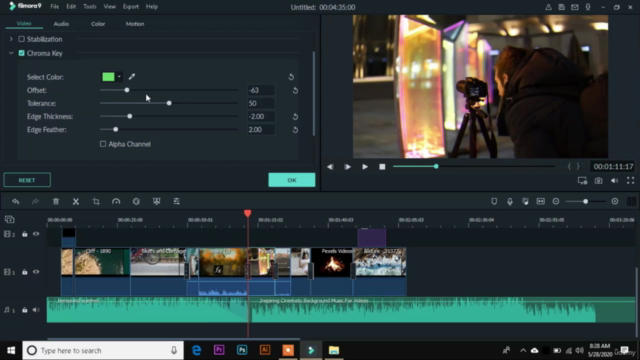Screen dimensions: 640x360
Task: Switch to the Motion tab
Action: point(135,24)
